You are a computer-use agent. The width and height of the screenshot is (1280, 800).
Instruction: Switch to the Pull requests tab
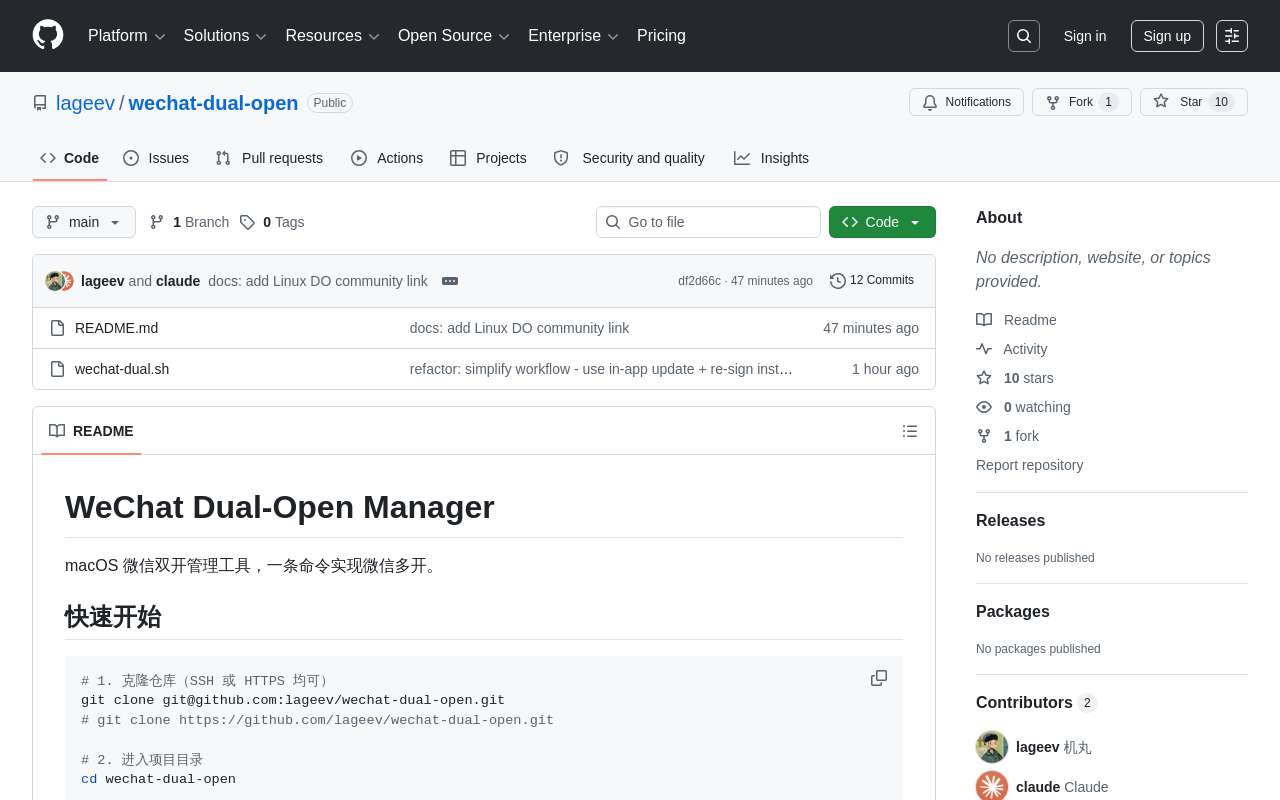pyautogui.click(x=269, y=158)
